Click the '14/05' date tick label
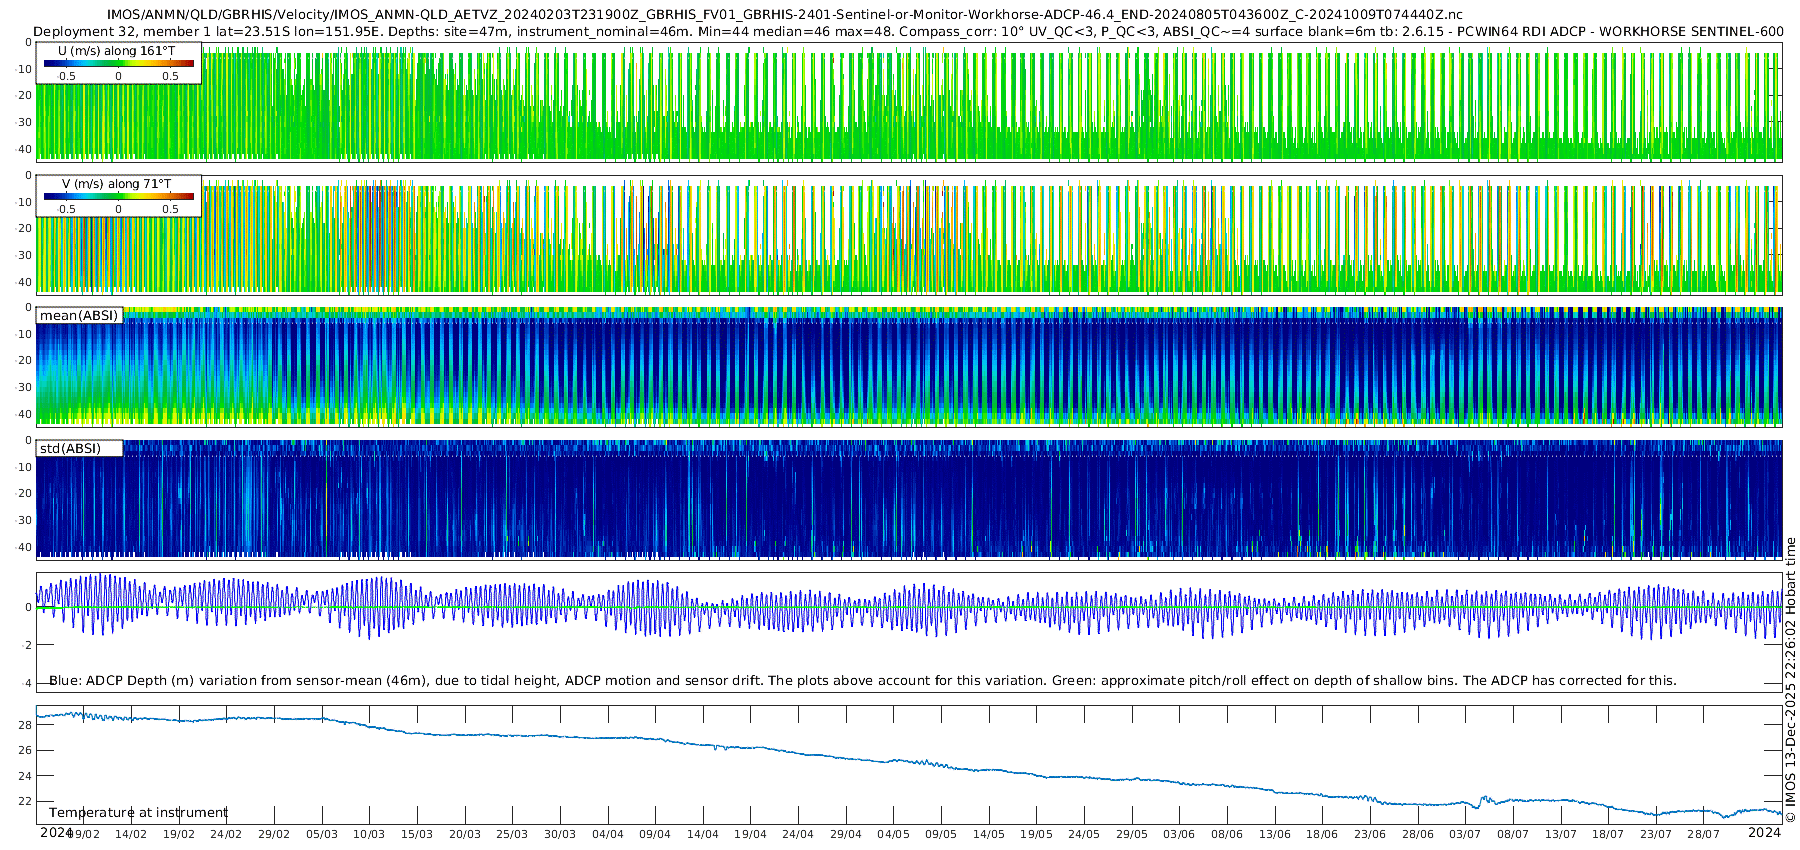 pyautogui.click(x=989, y=835)
